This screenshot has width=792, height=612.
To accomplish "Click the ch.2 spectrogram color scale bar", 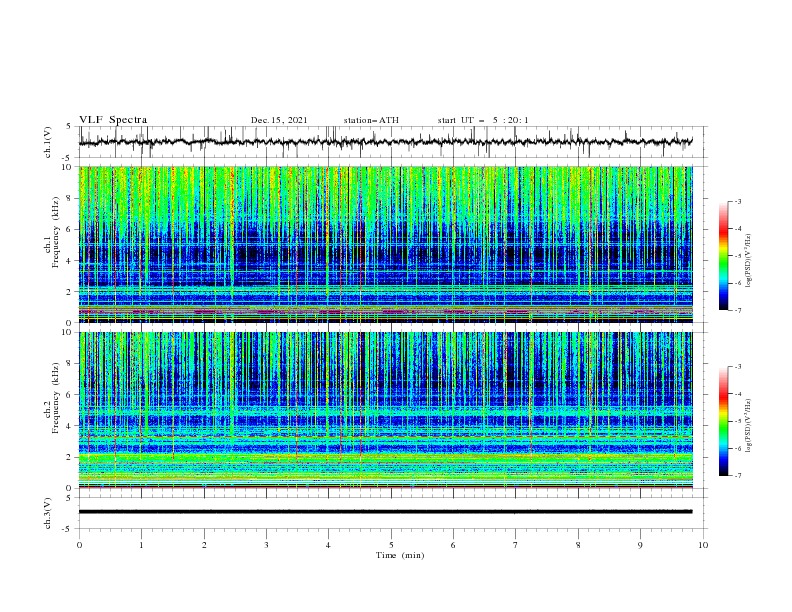I will pos(723,421).
